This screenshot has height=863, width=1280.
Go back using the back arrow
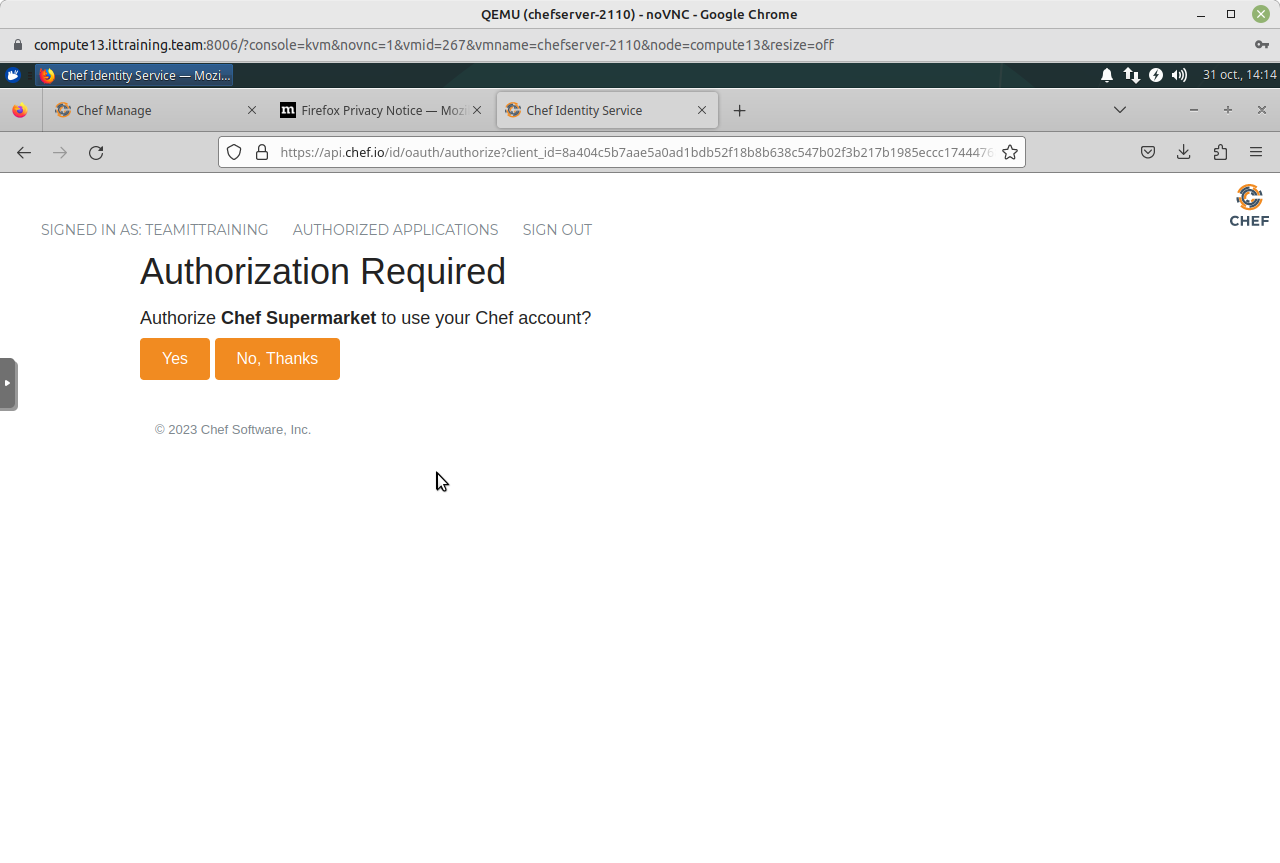pos(24,152)
